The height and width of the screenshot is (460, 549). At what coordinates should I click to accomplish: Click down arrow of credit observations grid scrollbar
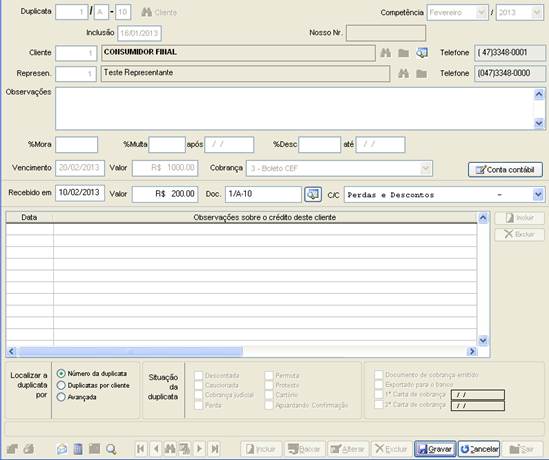(483, 340)
